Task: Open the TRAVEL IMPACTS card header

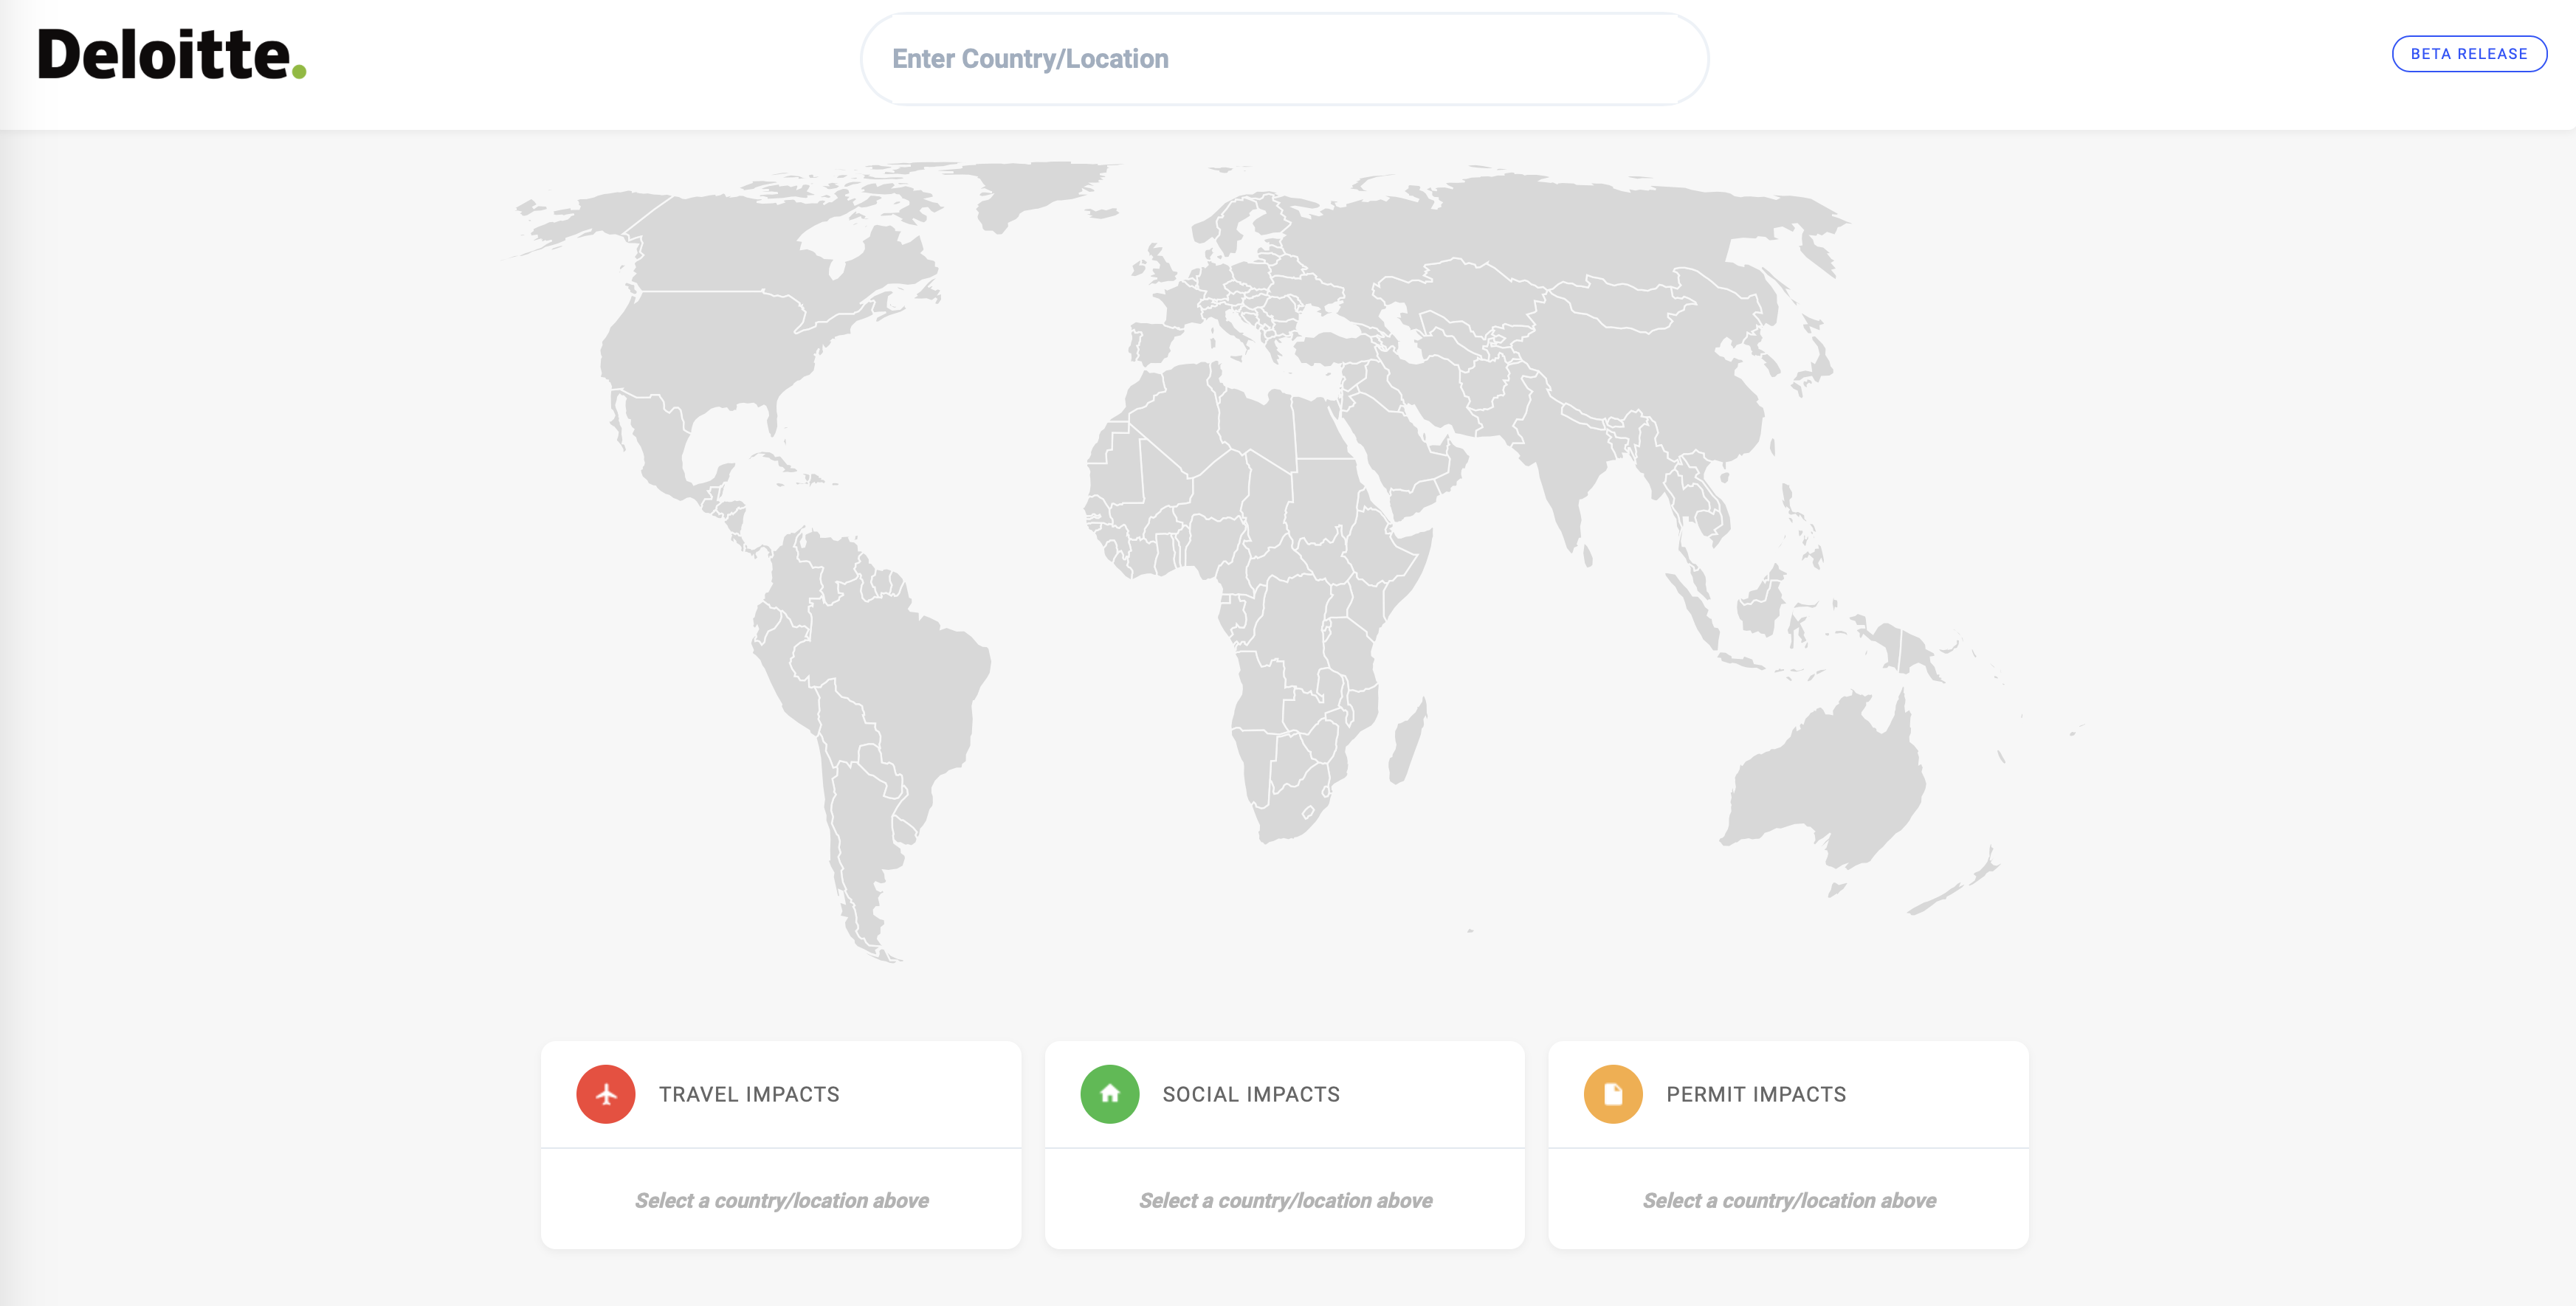Action: pyautogui.click(x=748, y=1094)
